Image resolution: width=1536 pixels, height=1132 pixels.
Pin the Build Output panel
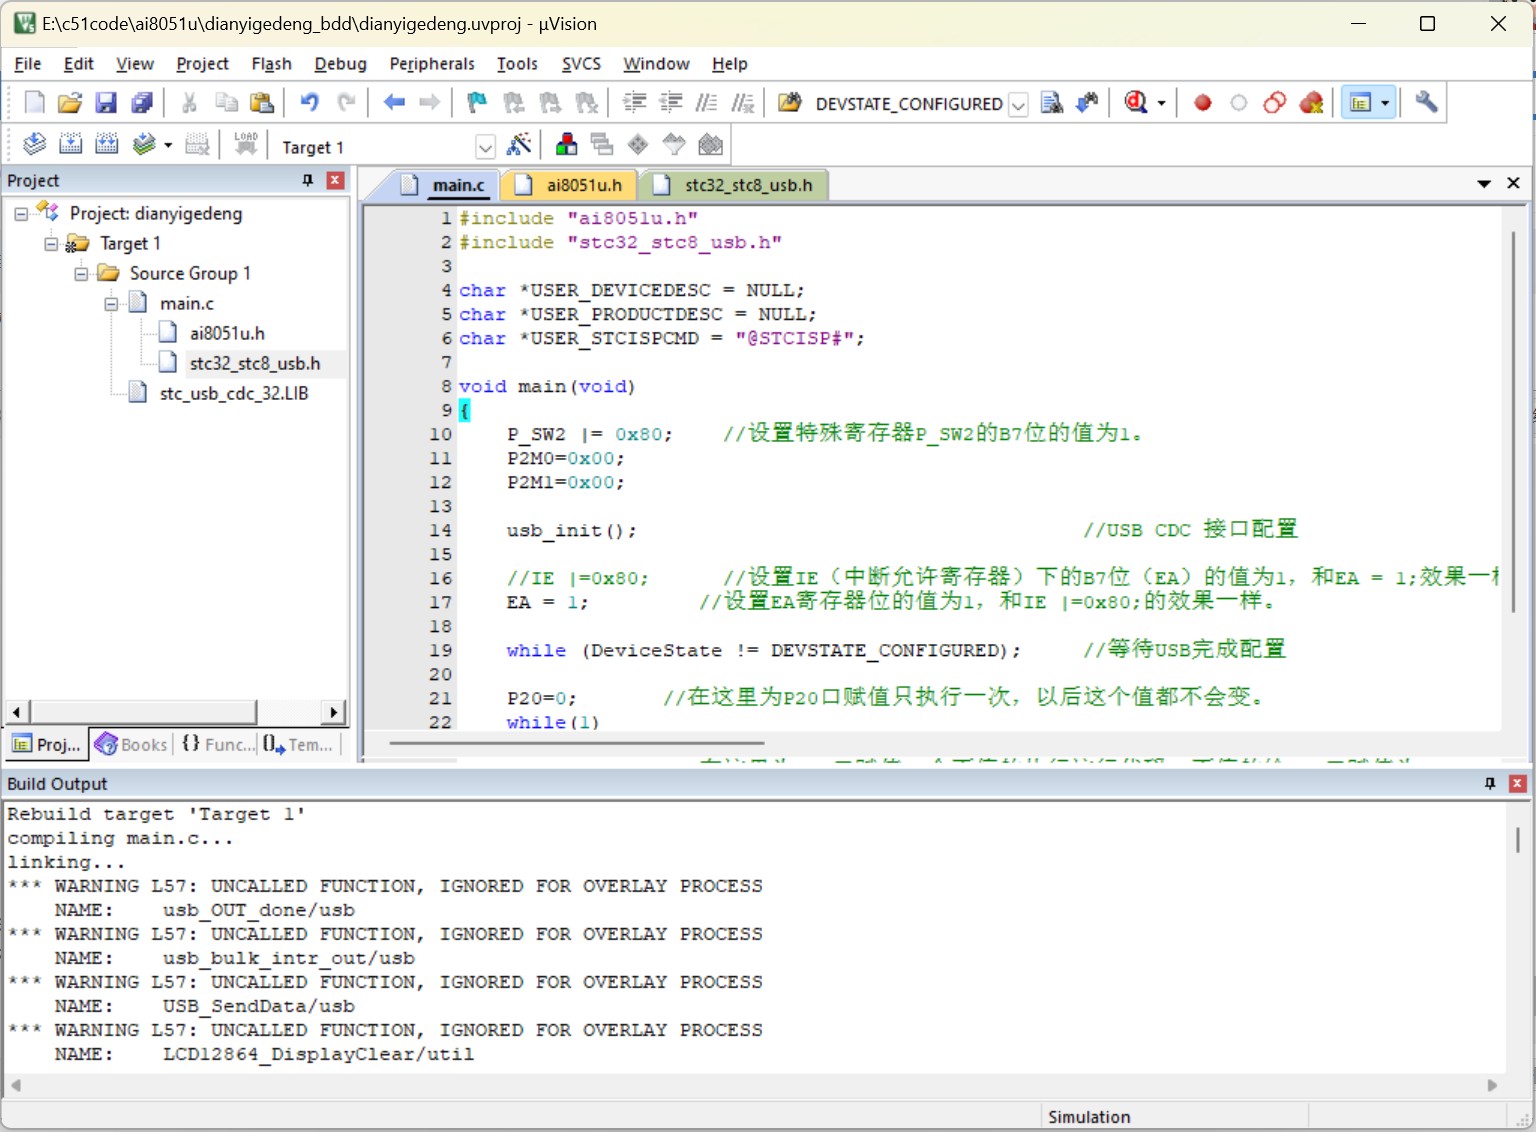(1490, 783)
